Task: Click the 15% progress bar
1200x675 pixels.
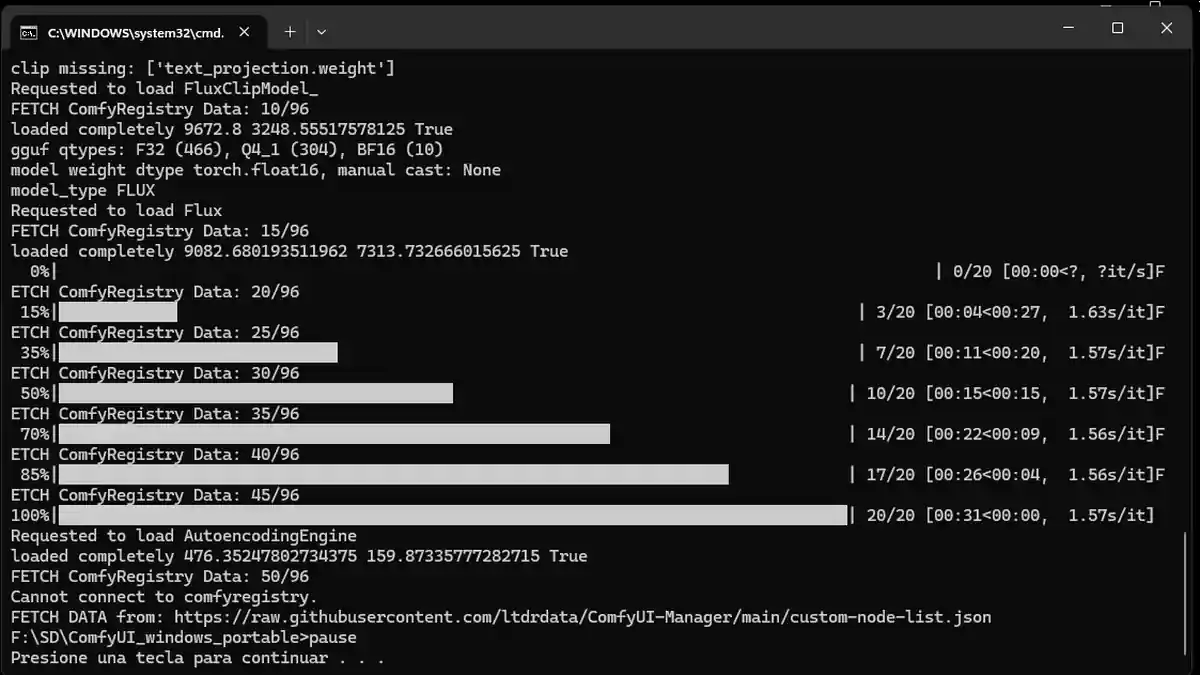Action: click(117, 312)
